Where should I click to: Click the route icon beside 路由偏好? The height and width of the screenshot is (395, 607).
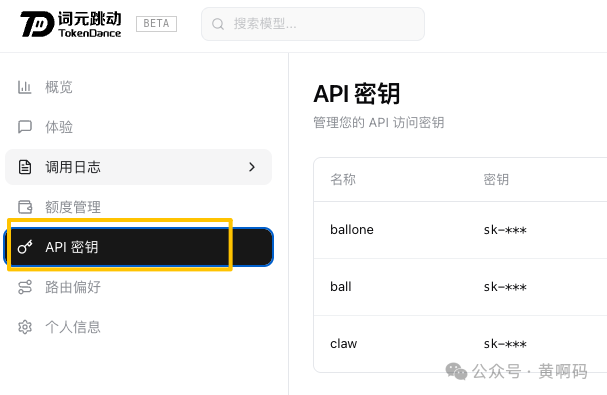pyautogui.click(x=25, y=287)
